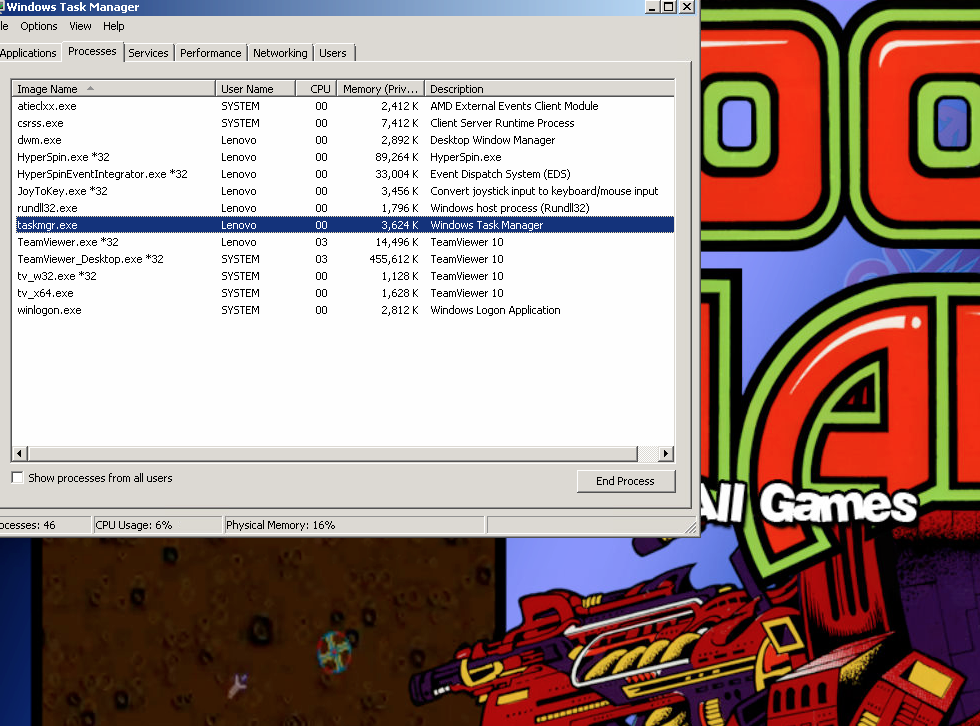This screenshot has height=726, width=980.
Task: Select the rundll32.exe process
Action: [x=344, y=208]
